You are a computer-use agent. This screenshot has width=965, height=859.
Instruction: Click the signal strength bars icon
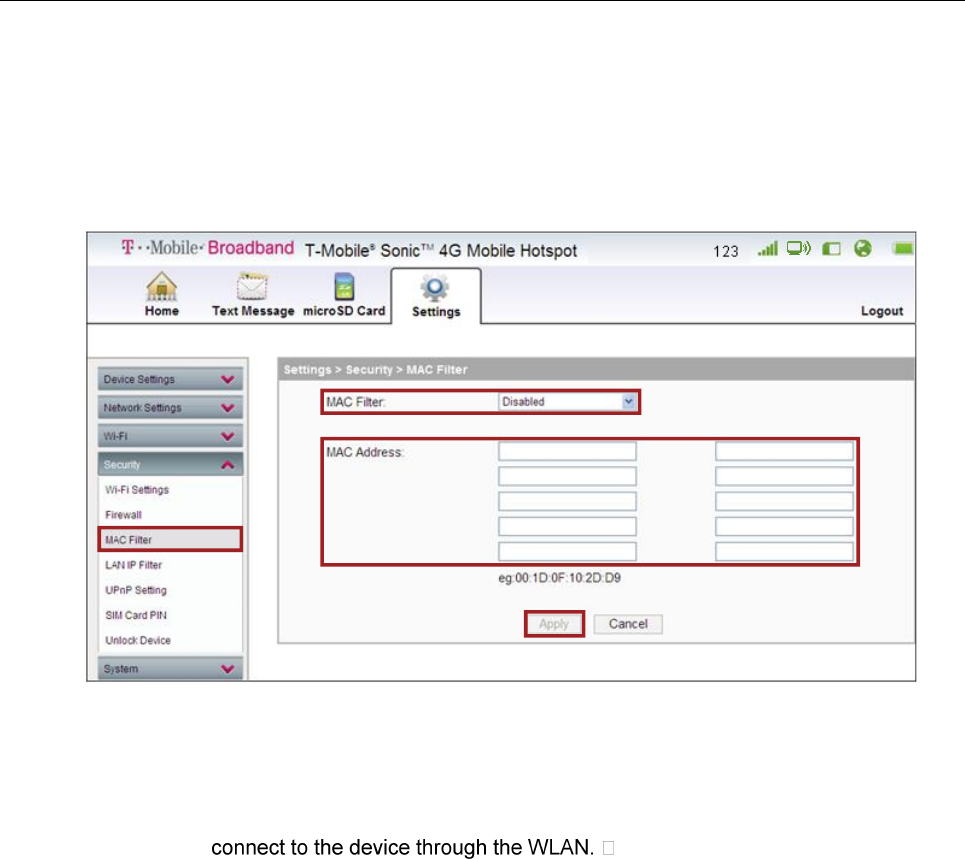[767, 249]
